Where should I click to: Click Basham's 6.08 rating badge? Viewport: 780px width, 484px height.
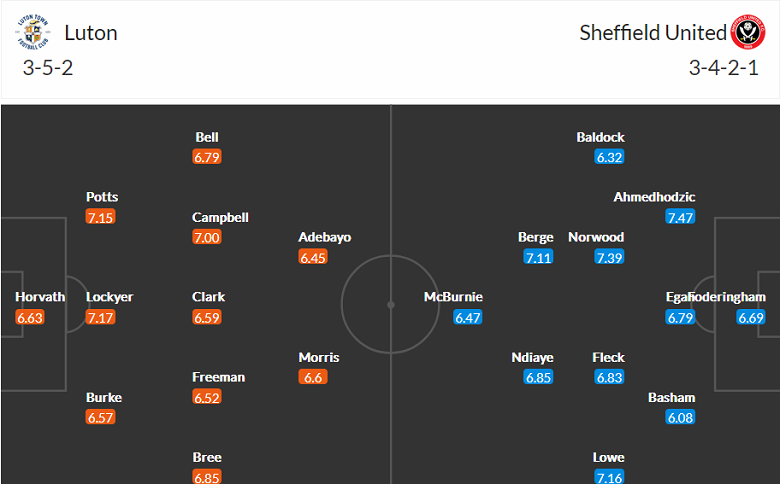coord(680,418)
